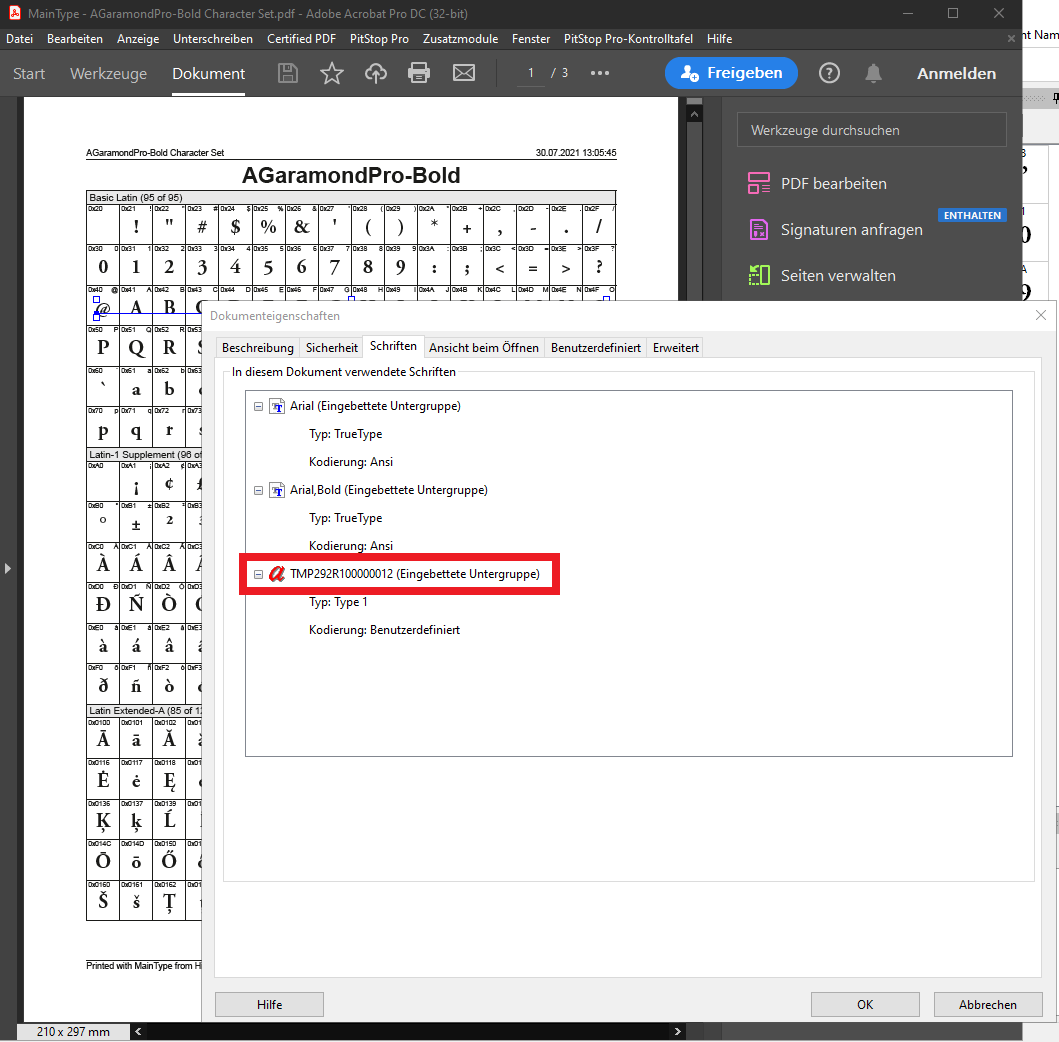
Task: Click the Adobe Acrobat title bar icon
Action: tap(15, 13)
